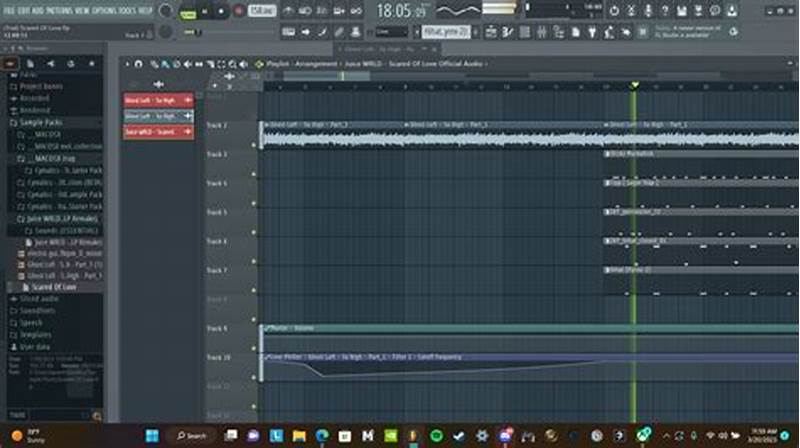This screenshot has height=448, width=800.
Task: Add new pattern plus button
Action: coord(475,32)
